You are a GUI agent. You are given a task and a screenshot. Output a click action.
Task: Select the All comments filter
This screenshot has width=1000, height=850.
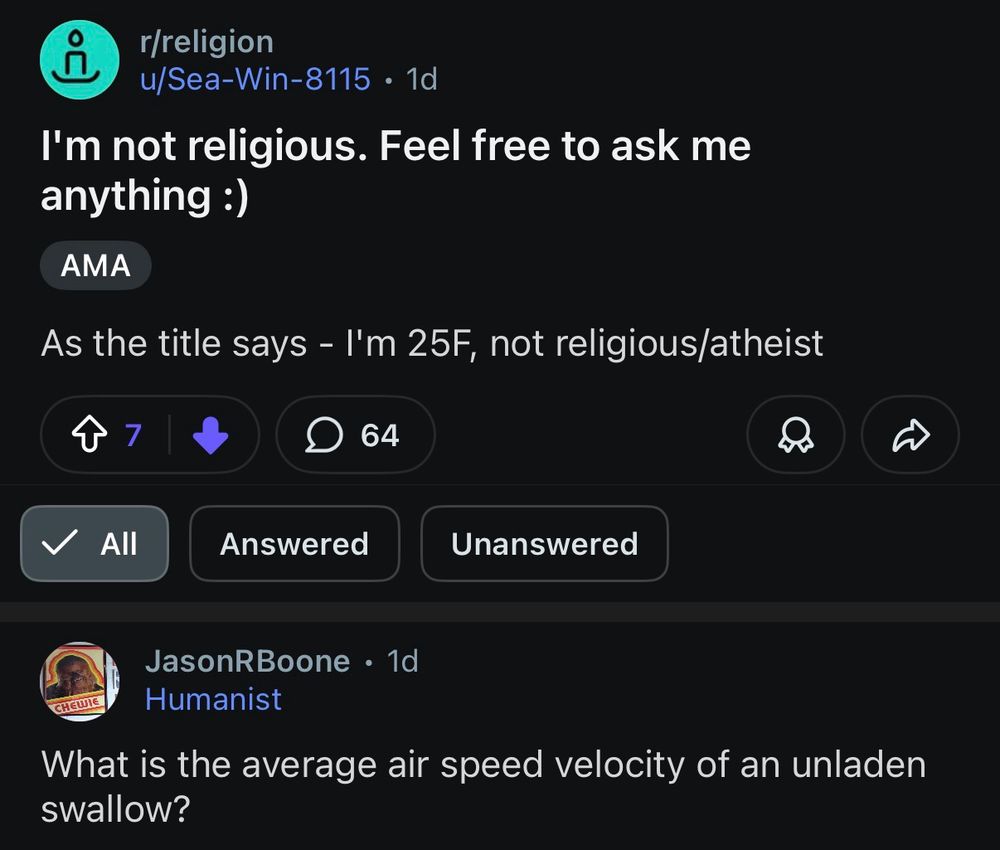click(95, 544)
